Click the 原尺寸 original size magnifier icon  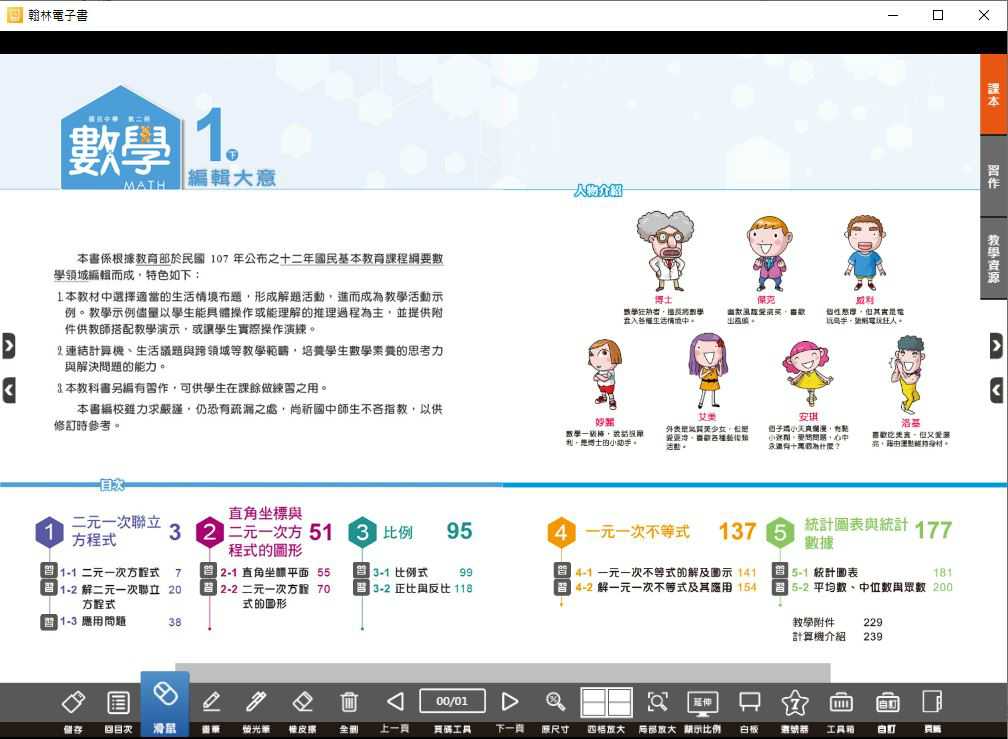(555, 702)
